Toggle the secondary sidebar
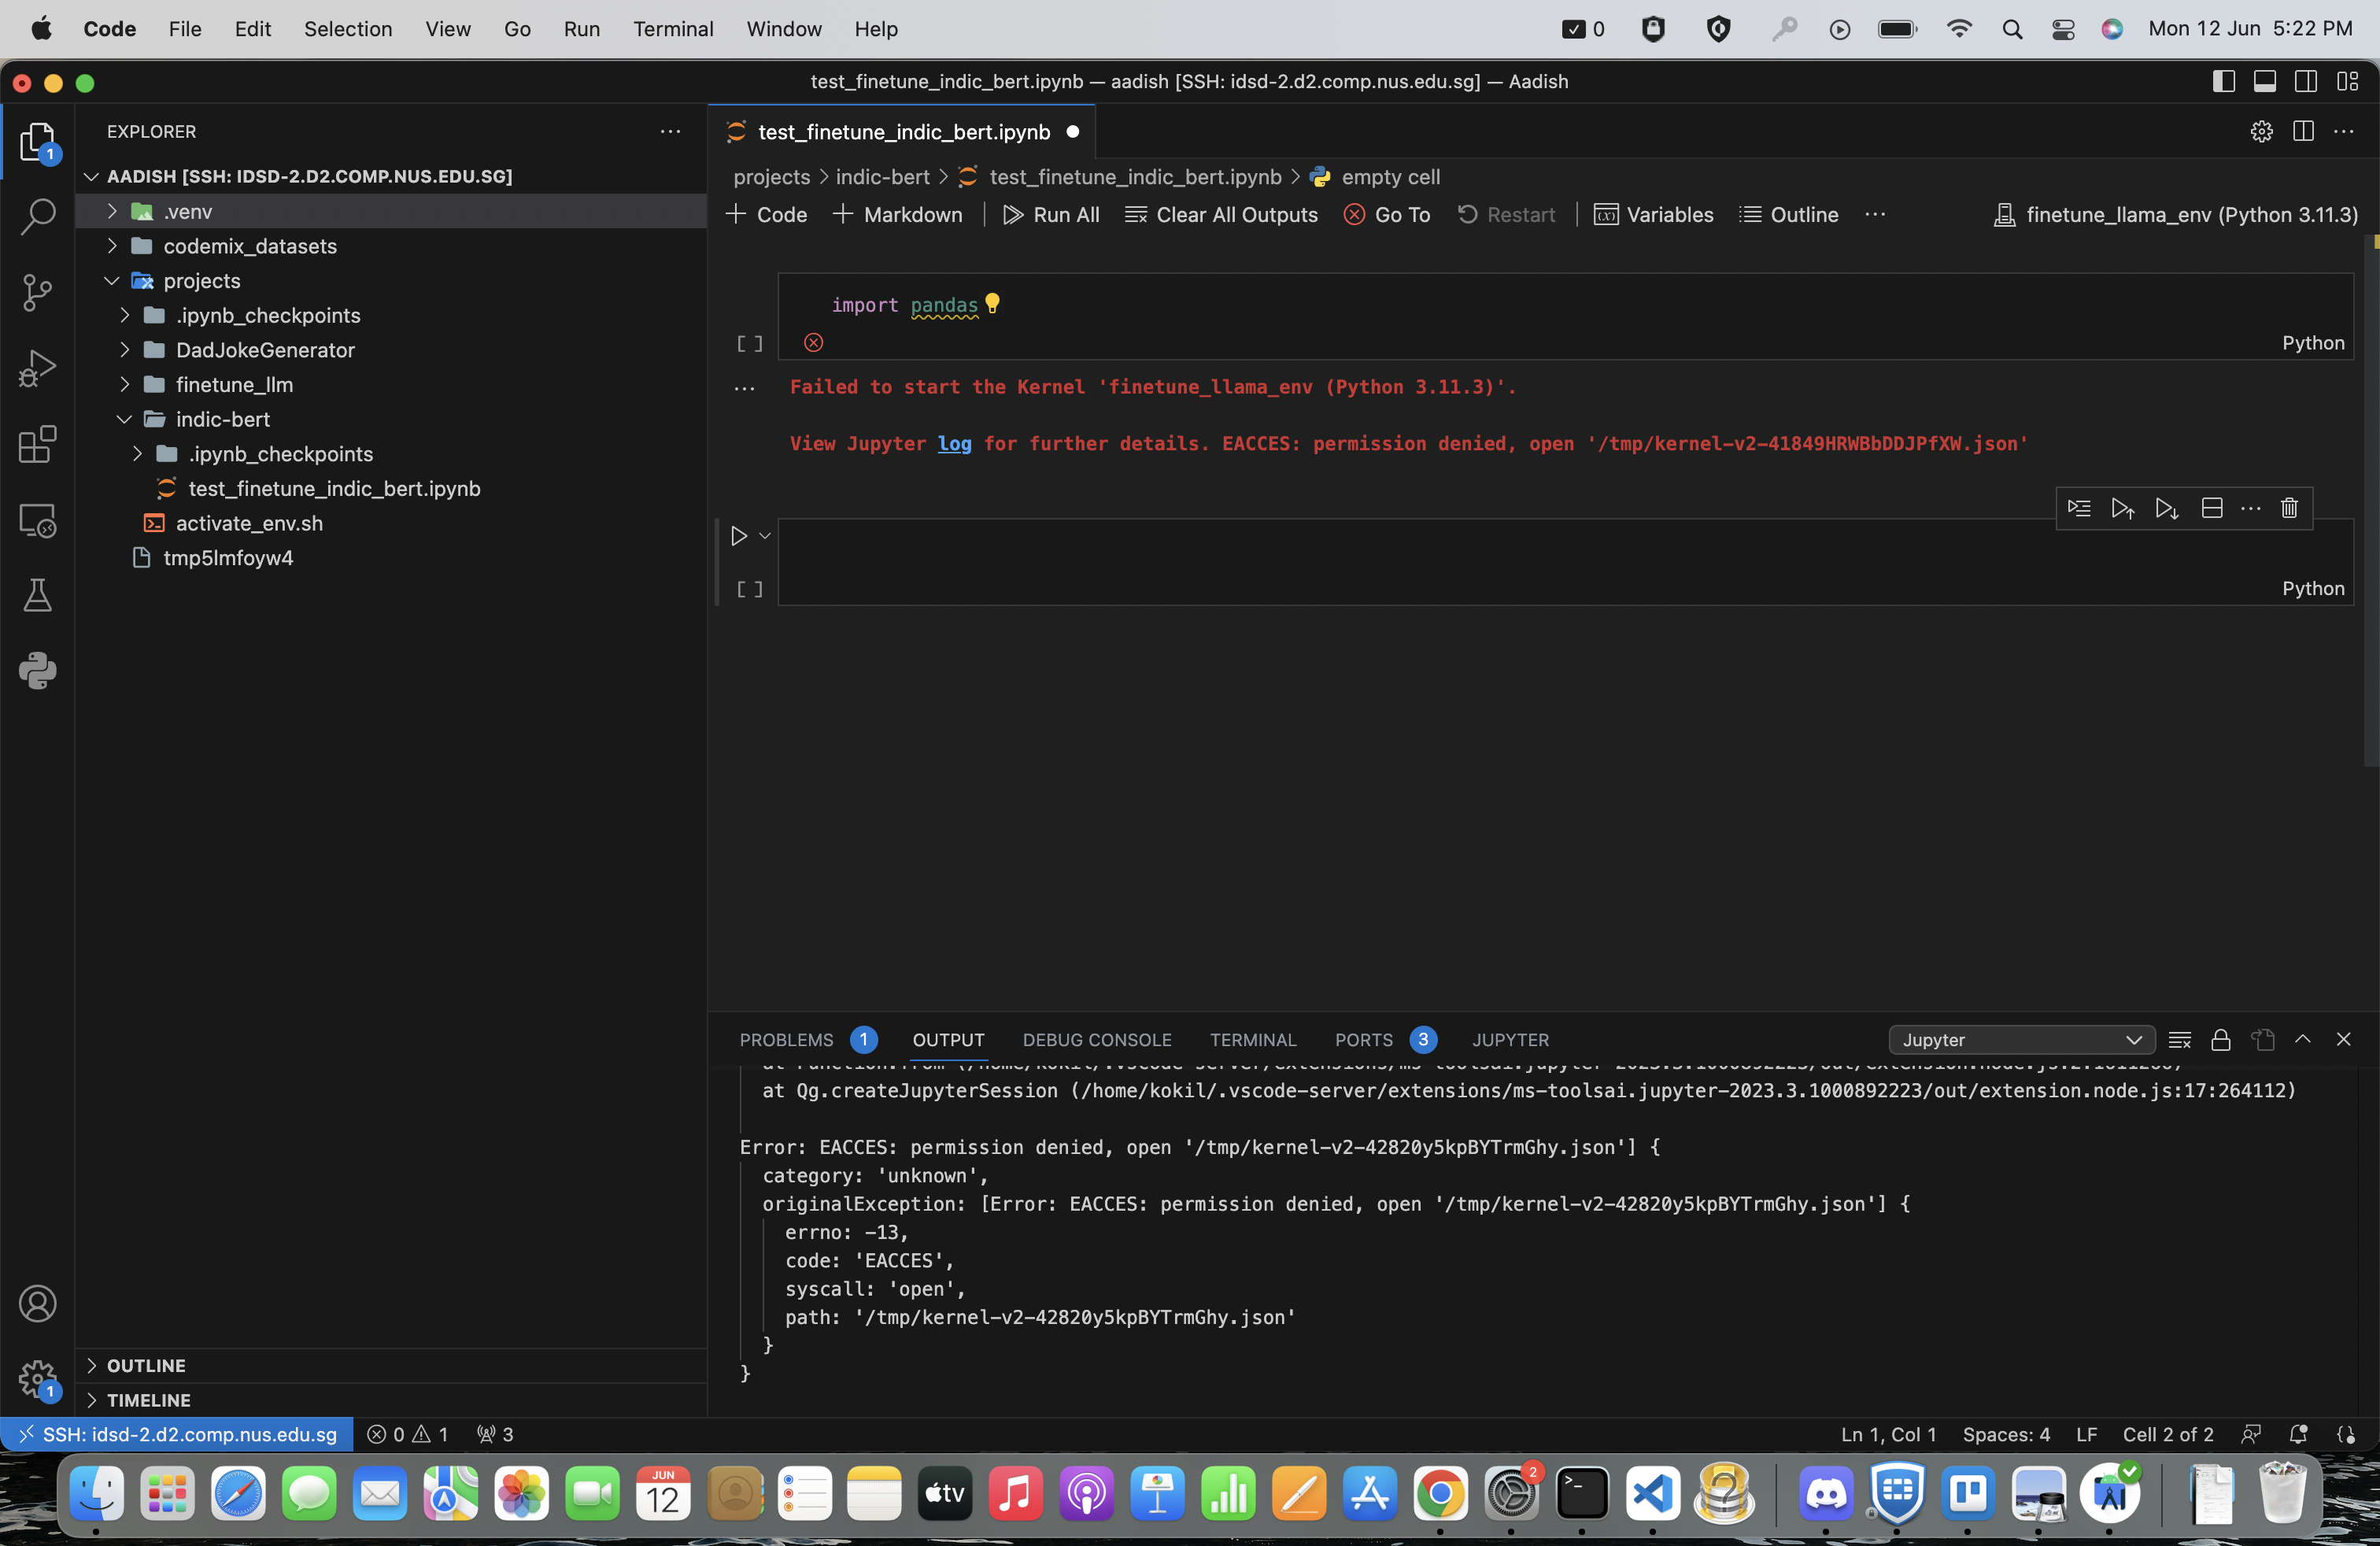Screen dimensions: 2380x1546 (2307, 81)
